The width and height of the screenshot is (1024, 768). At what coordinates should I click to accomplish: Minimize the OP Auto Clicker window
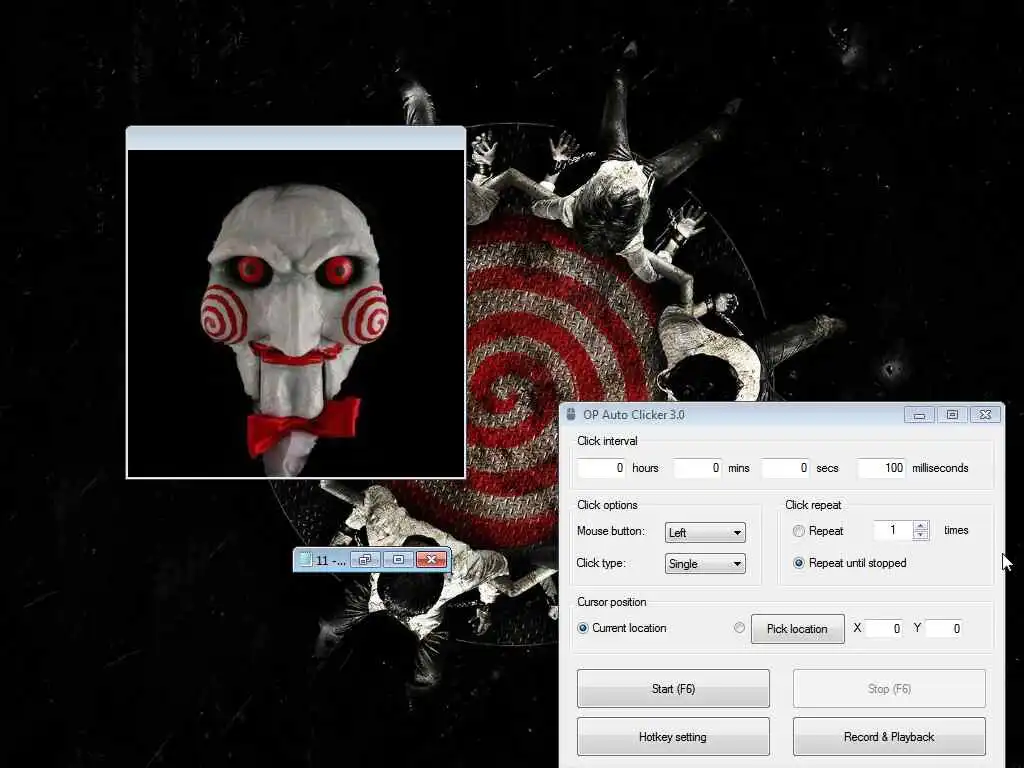pyautogui.click(x=920, y=415)
